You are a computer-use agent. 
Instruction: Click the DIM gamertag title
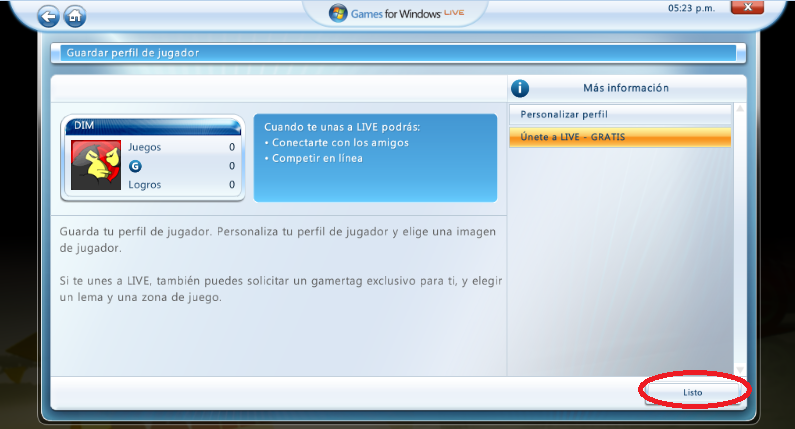point(84,125)
